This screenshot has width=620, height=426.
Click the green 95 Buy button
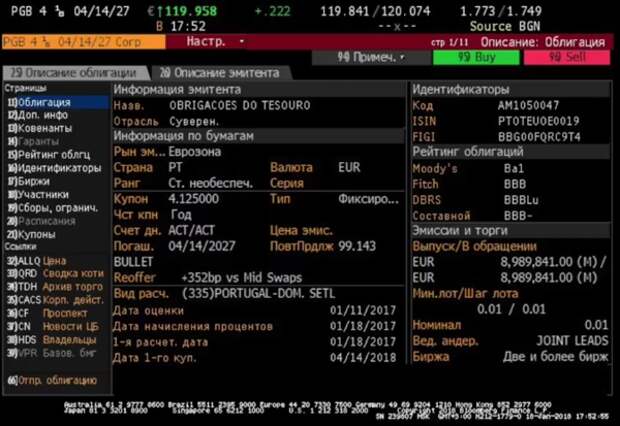476,58
